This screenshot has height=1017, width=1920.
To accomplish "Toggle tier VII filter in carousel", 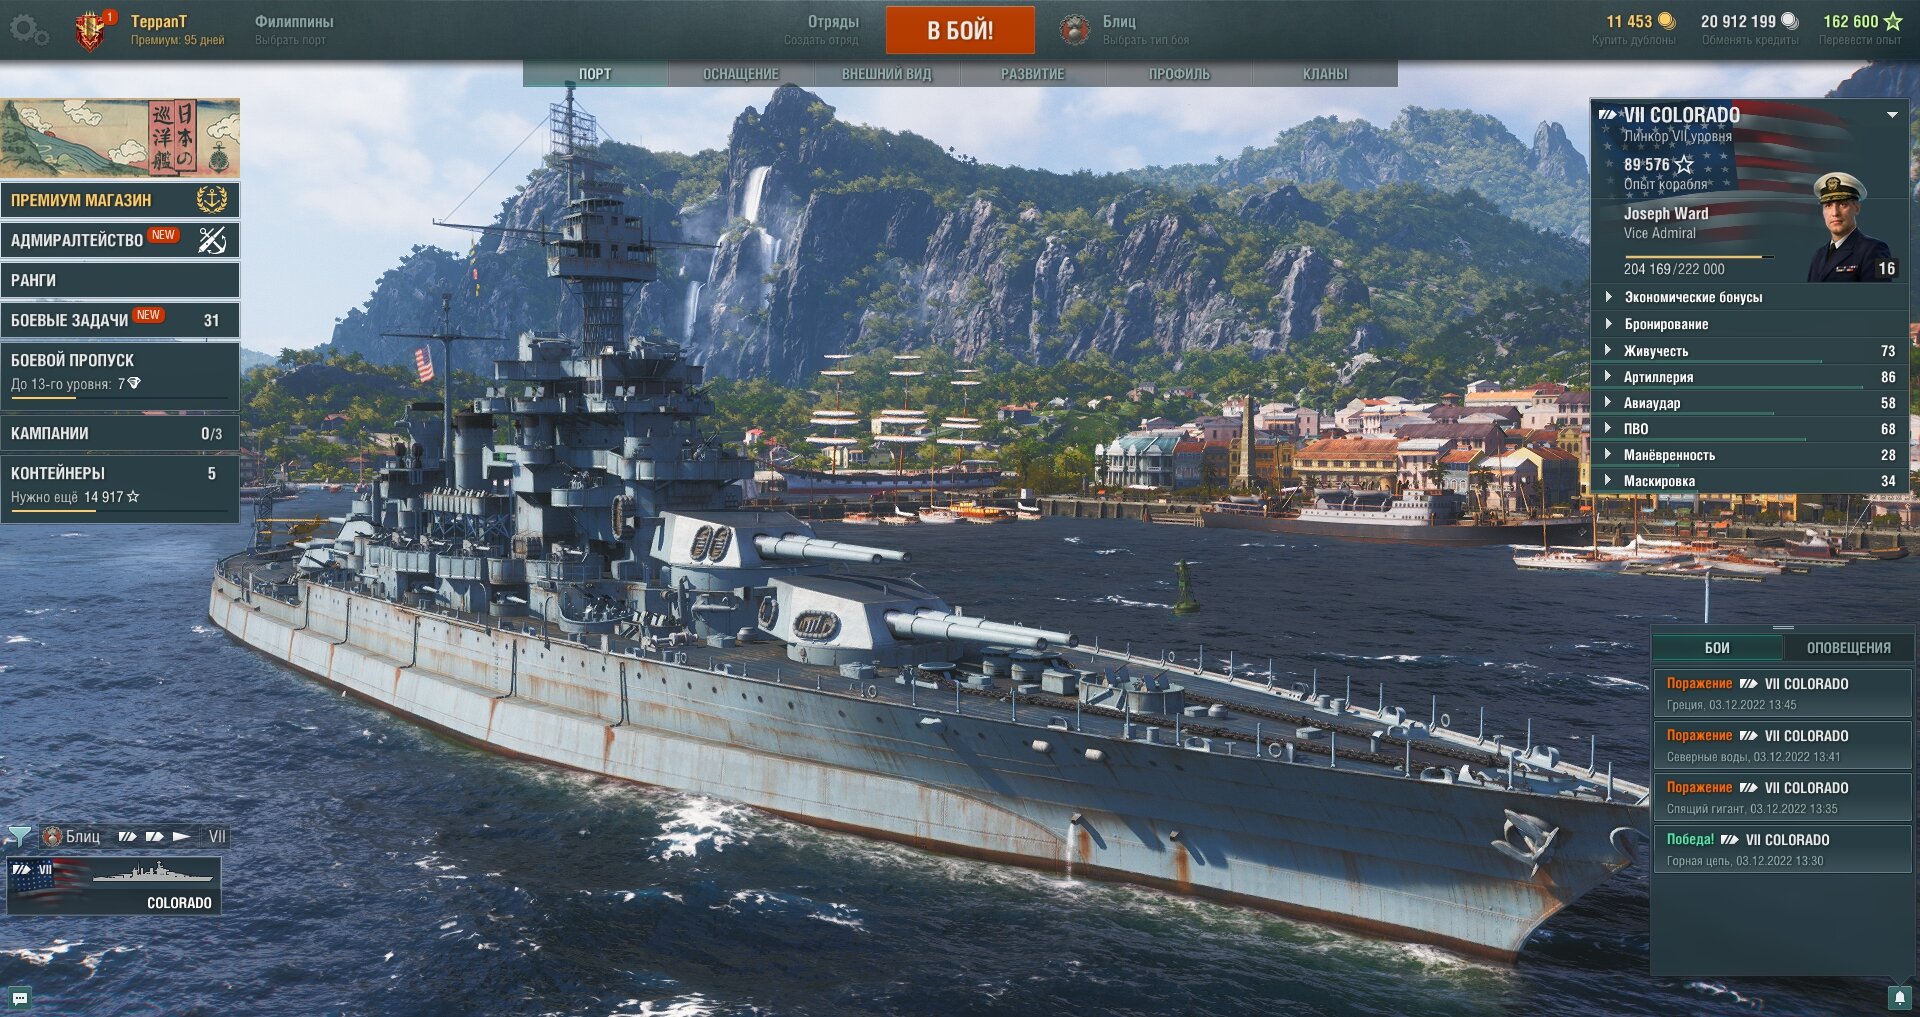I will [217, 836].
